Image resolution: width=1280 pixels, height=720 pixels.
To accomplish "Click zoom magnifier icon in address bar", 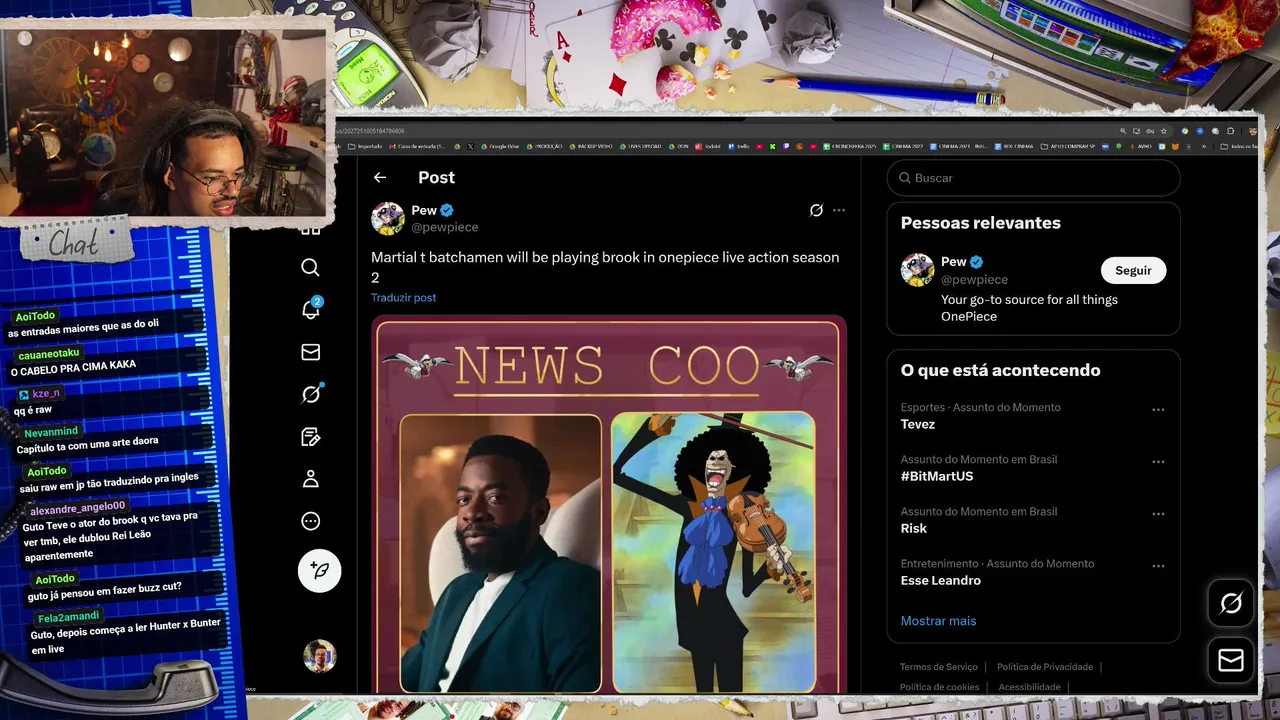I will coord(1123,131).
